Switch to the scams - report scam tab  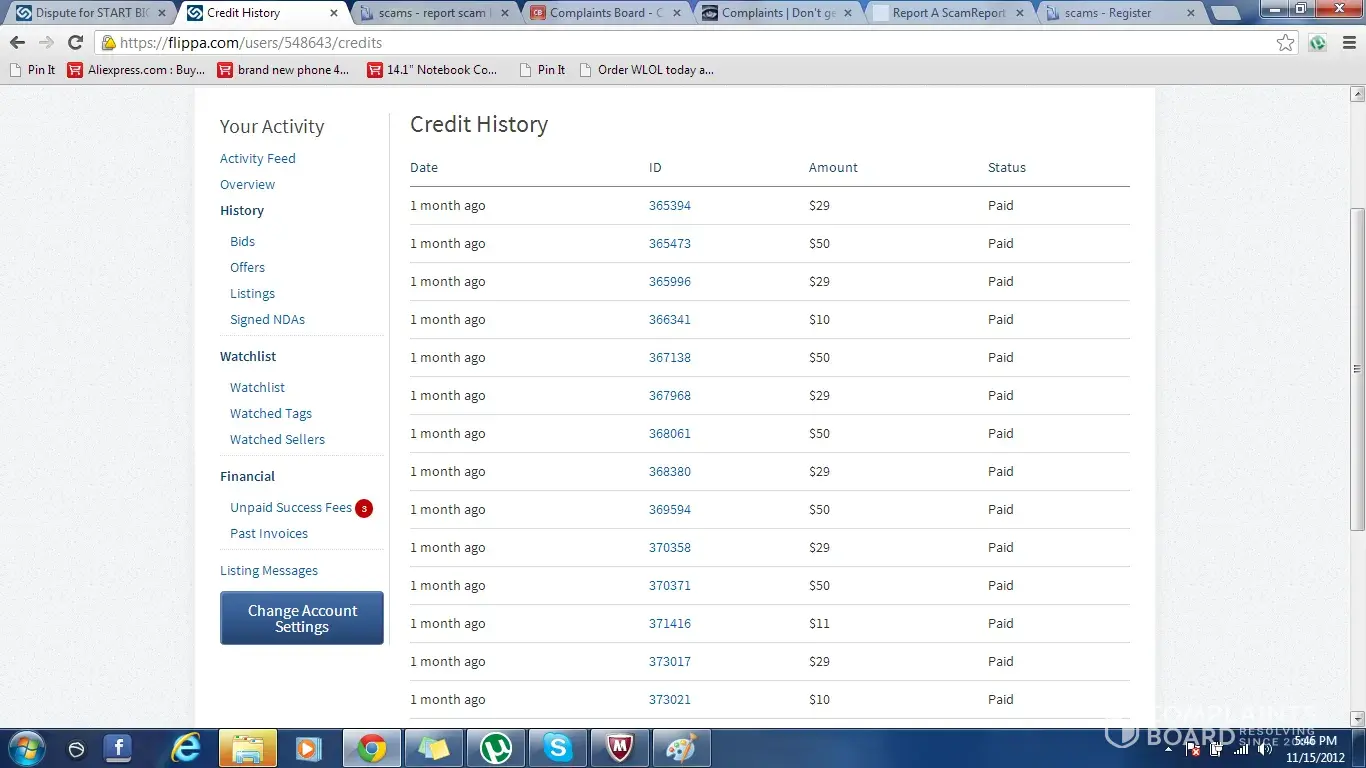pos(432,13)
